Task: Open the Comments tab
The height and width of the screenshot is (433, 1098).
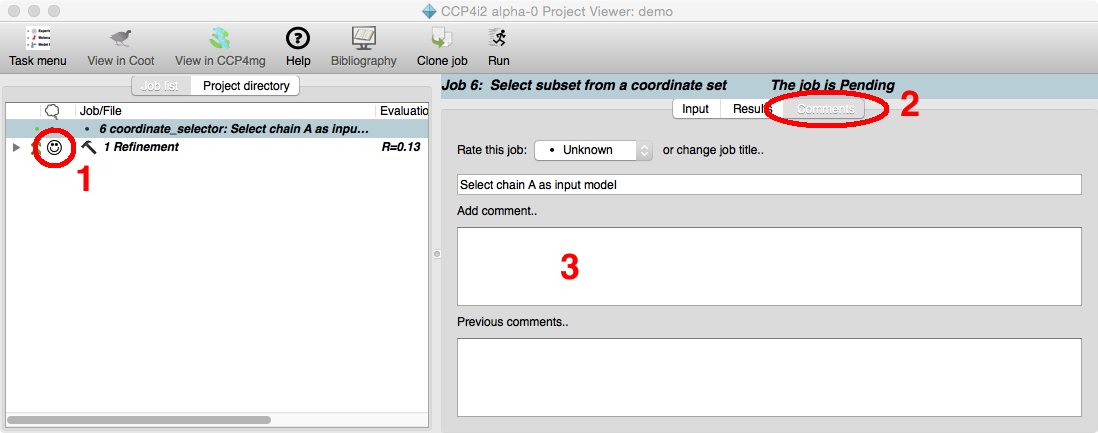Action: [x=825, y=109]
